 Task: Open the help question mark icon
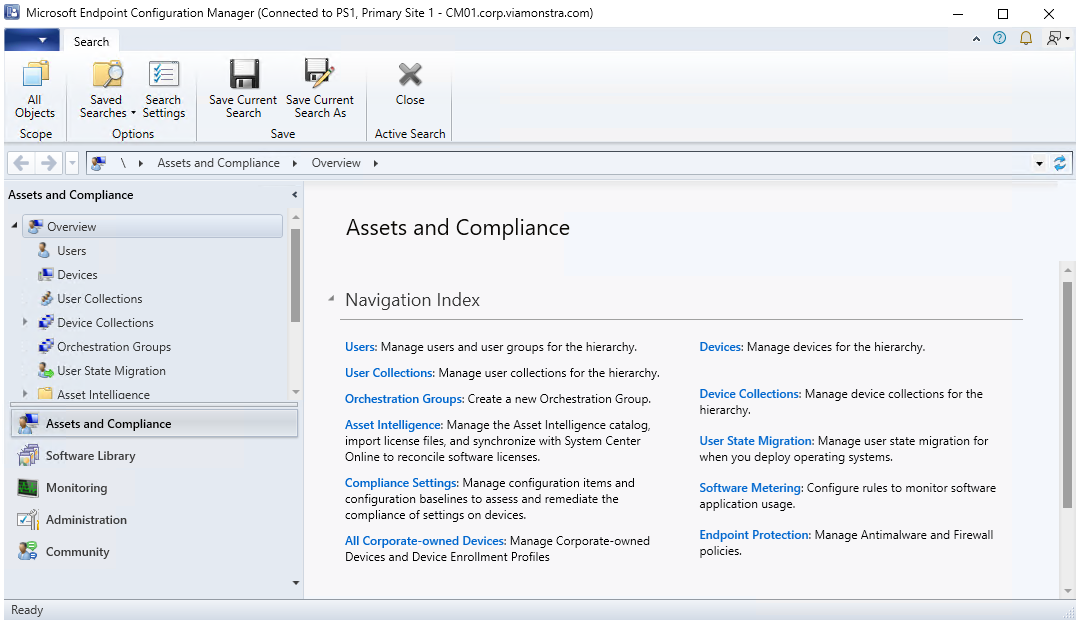(999, 39)
